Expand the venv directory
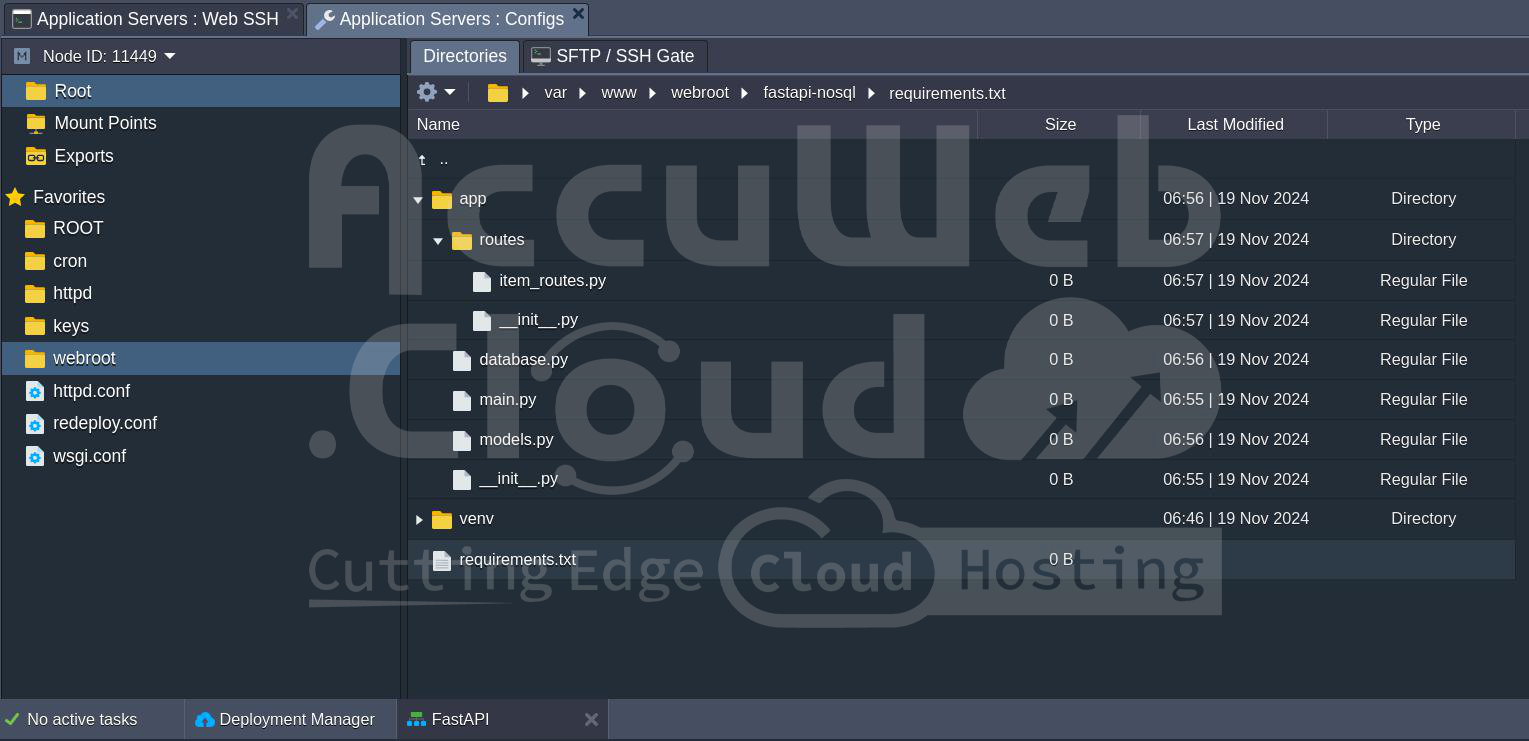The image size is (1529, 741). coord(419,519)
